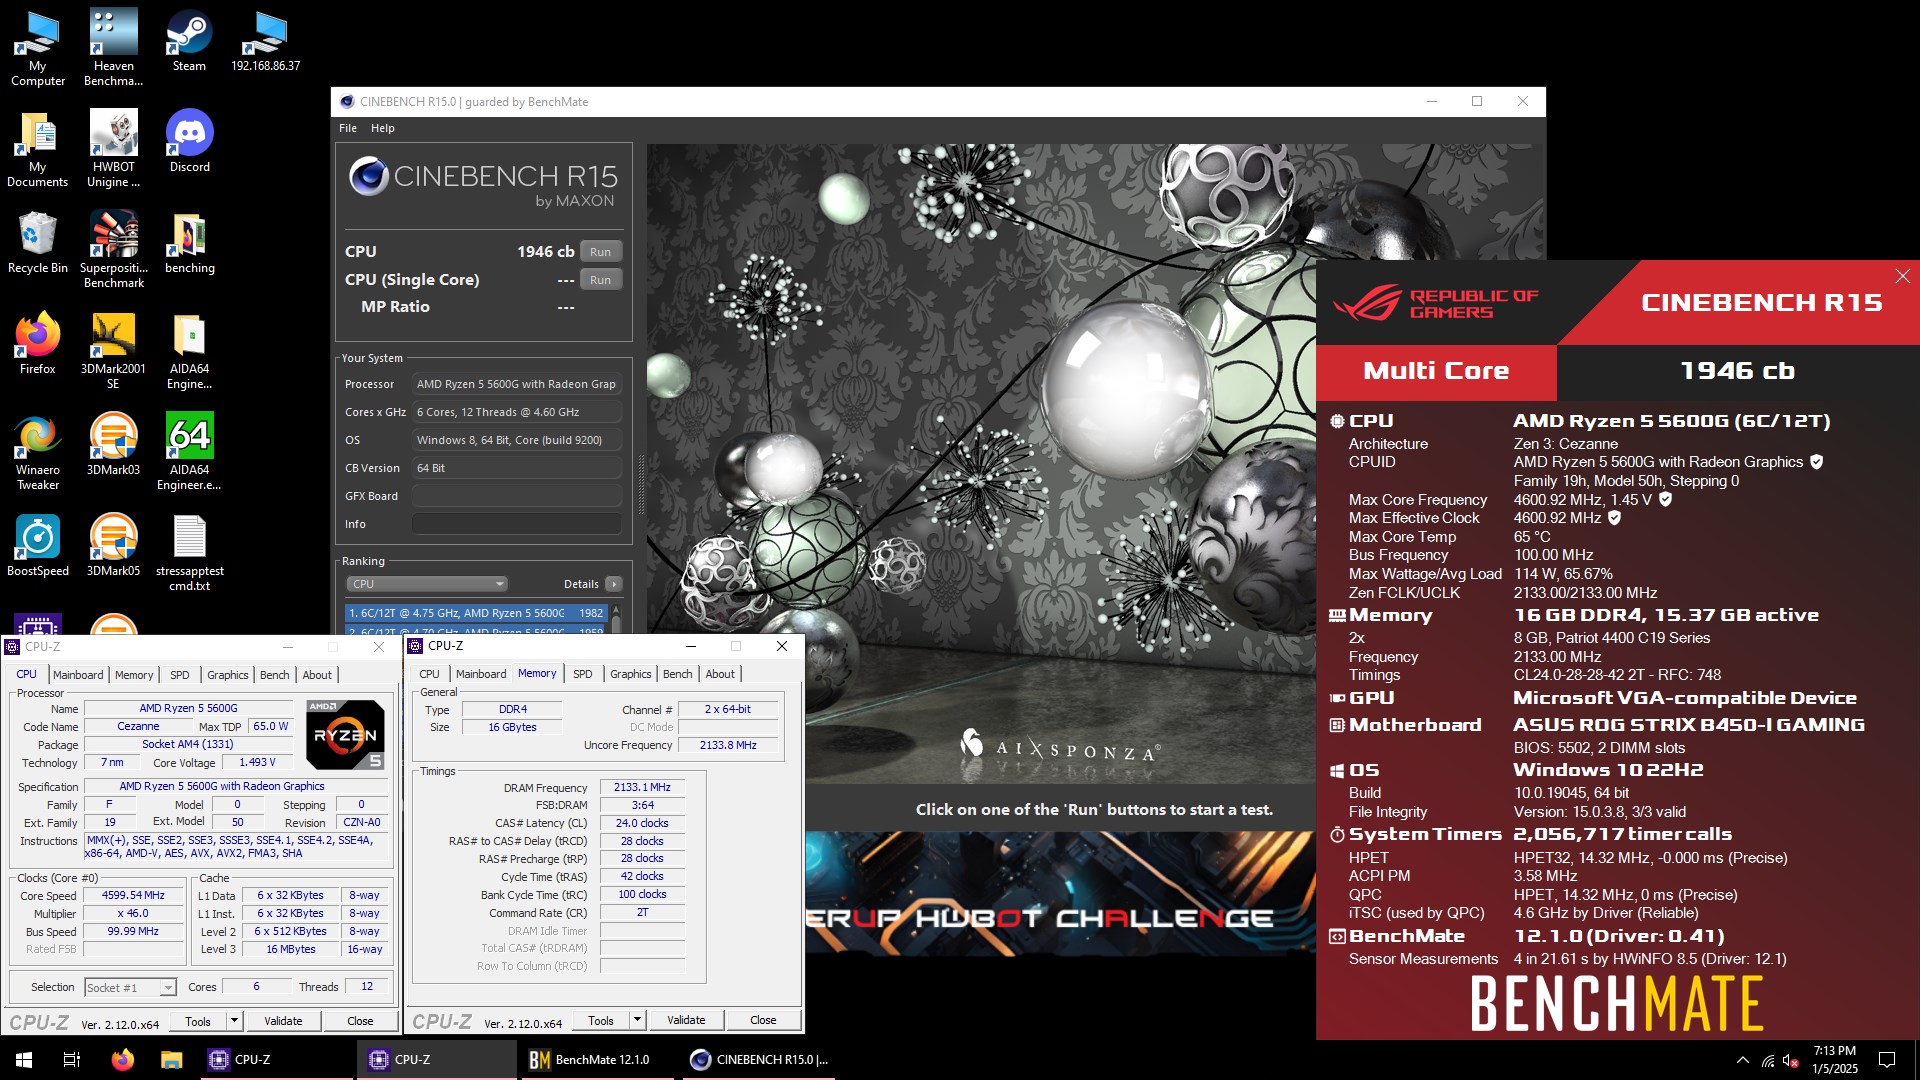Open File Explorer from the taskbar
The image size is (1920, 1080).
(171, 1060)
